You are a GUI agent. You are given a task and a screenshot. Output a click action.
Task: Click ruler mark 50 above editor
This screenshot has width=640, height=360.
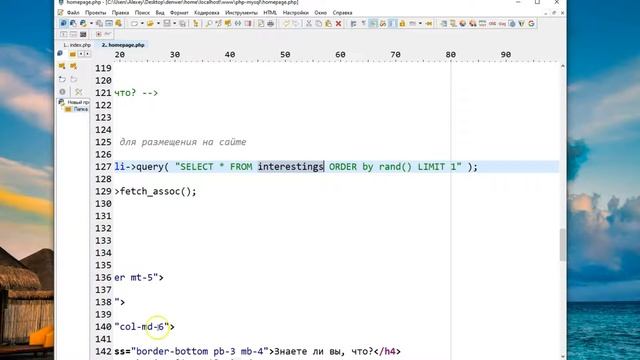coord(285,55)
